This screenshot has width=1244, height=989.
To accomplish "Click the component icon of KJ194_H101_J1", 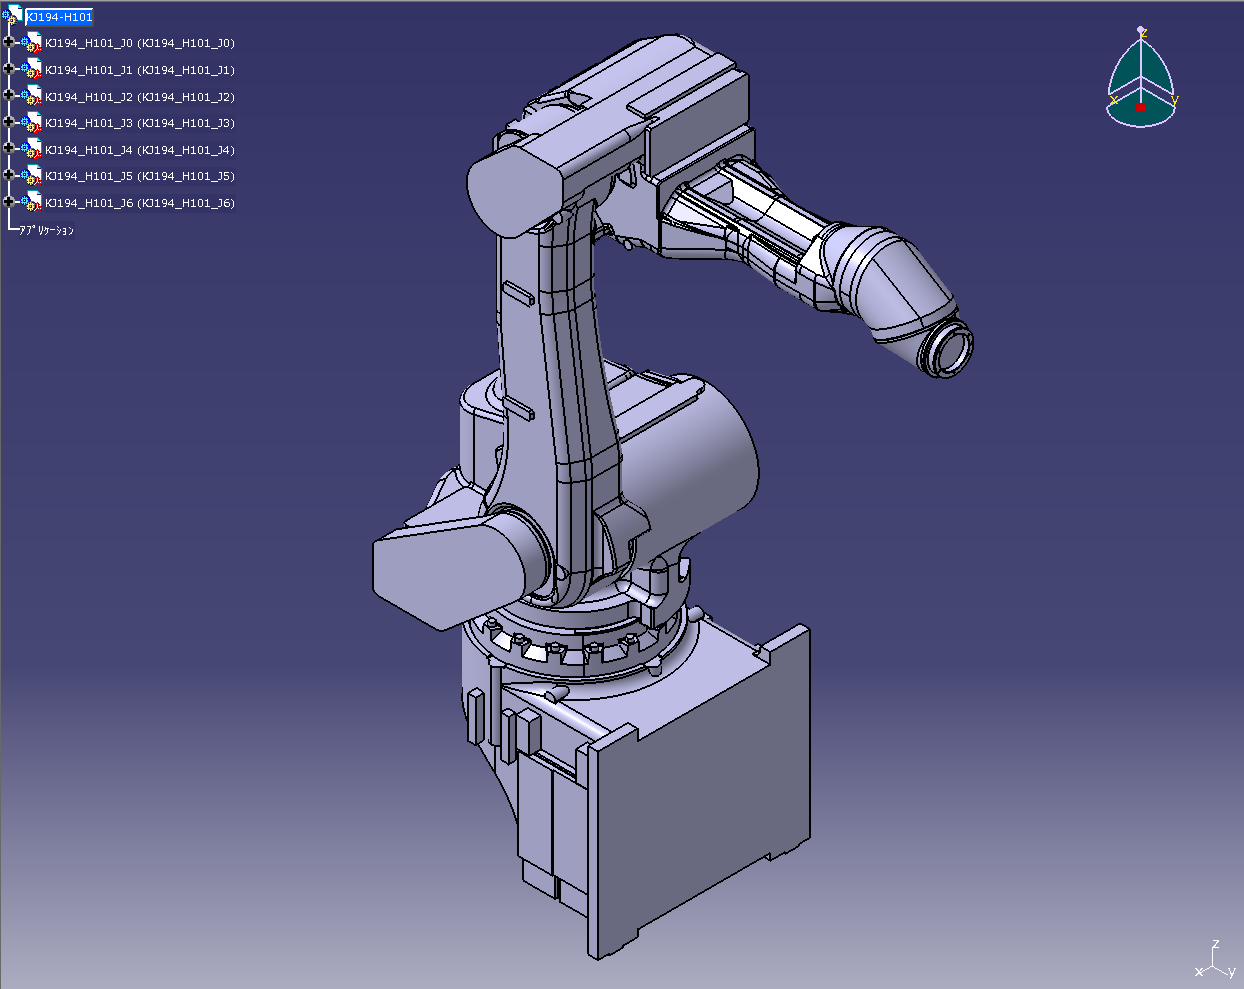I will coord(32,69).
